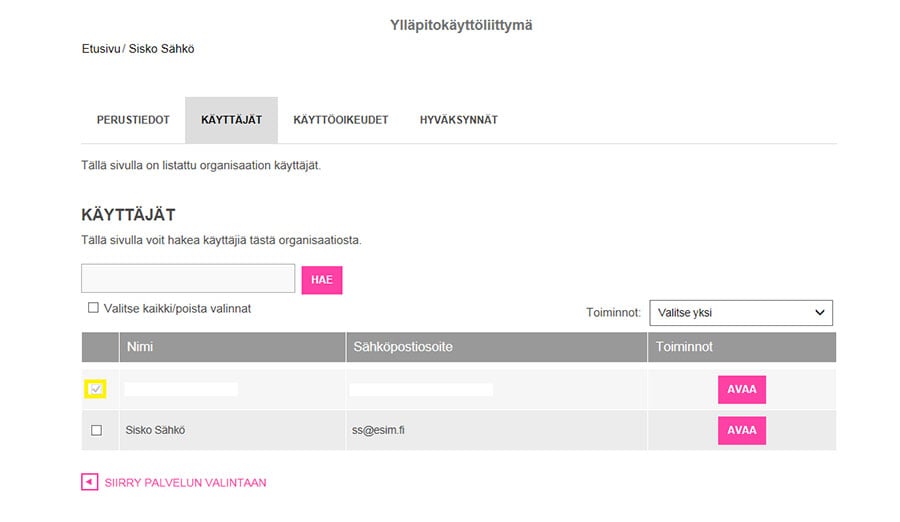The height and width of the screenshot is (522, 900).
Task: Focus the user search input field
Action: click(188, 279)
